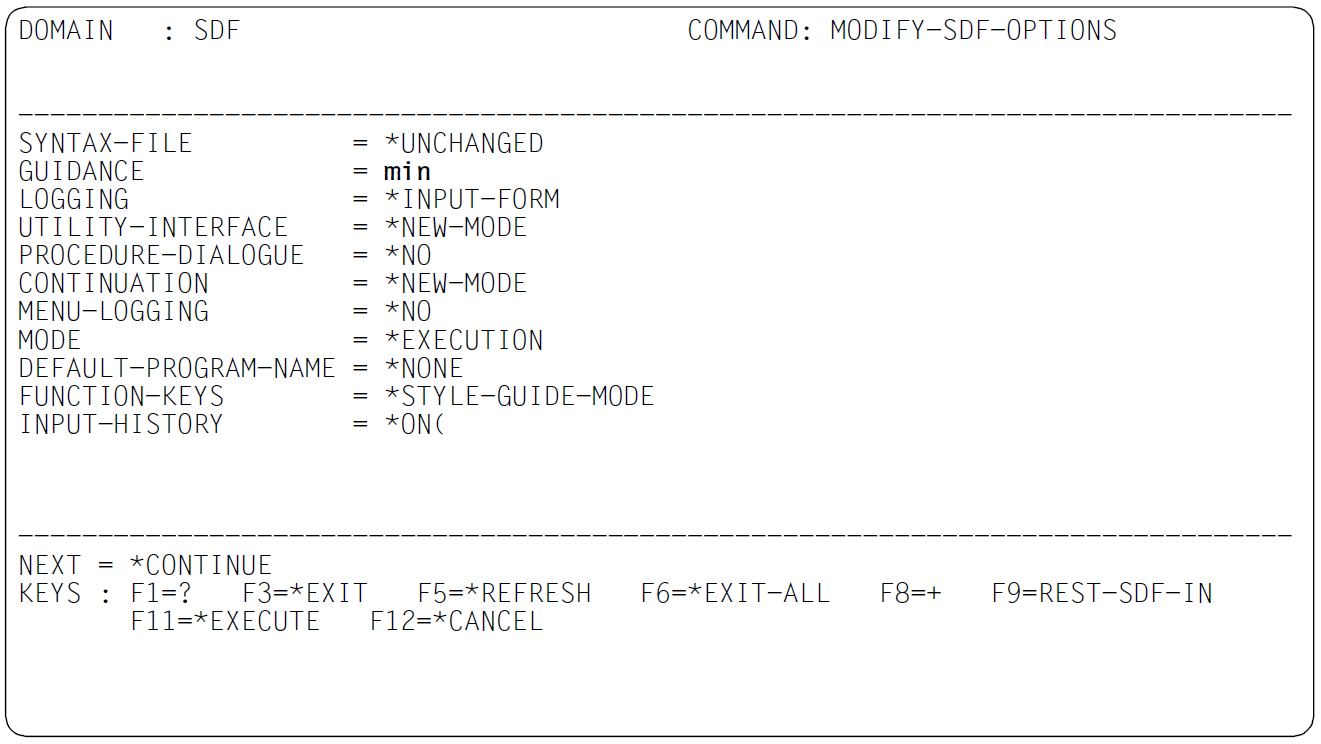
Task: Click the F1=? help key label
Action: click(161, 593)
